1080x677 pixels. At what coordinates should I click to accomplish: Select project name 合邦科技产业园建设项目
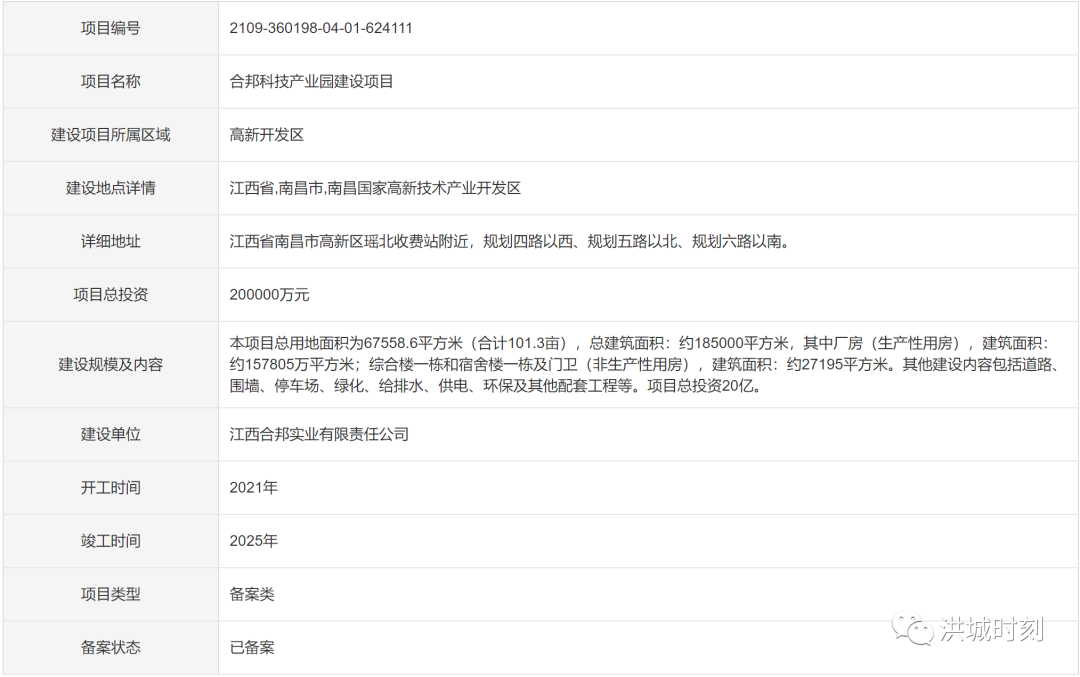(311, 81)
